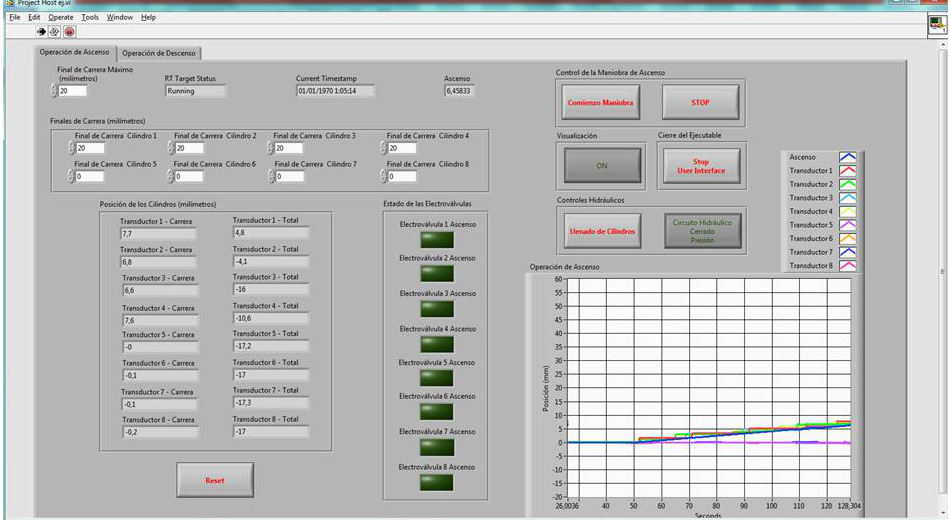Click inside the Operación de Ascenso graph
Image resolution: width=950 pixels, height=530 pixels.
point(709,388)
